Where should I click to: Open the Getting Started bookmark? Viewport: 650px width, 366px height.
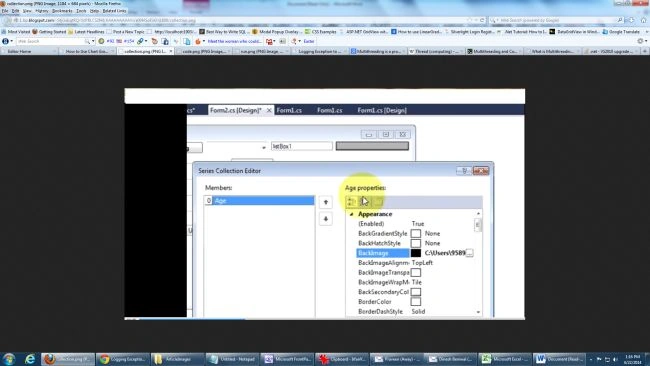pos(49,32)
